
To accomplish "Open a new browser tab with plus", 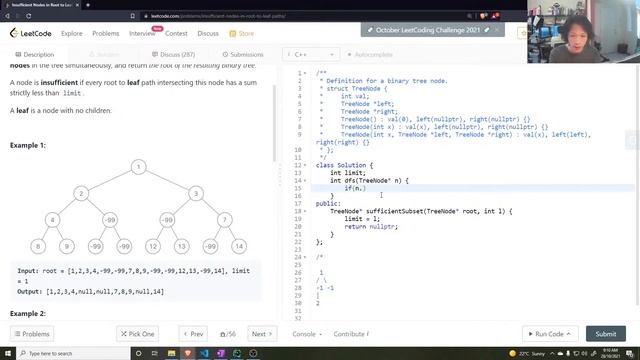I will click(88, 5).
